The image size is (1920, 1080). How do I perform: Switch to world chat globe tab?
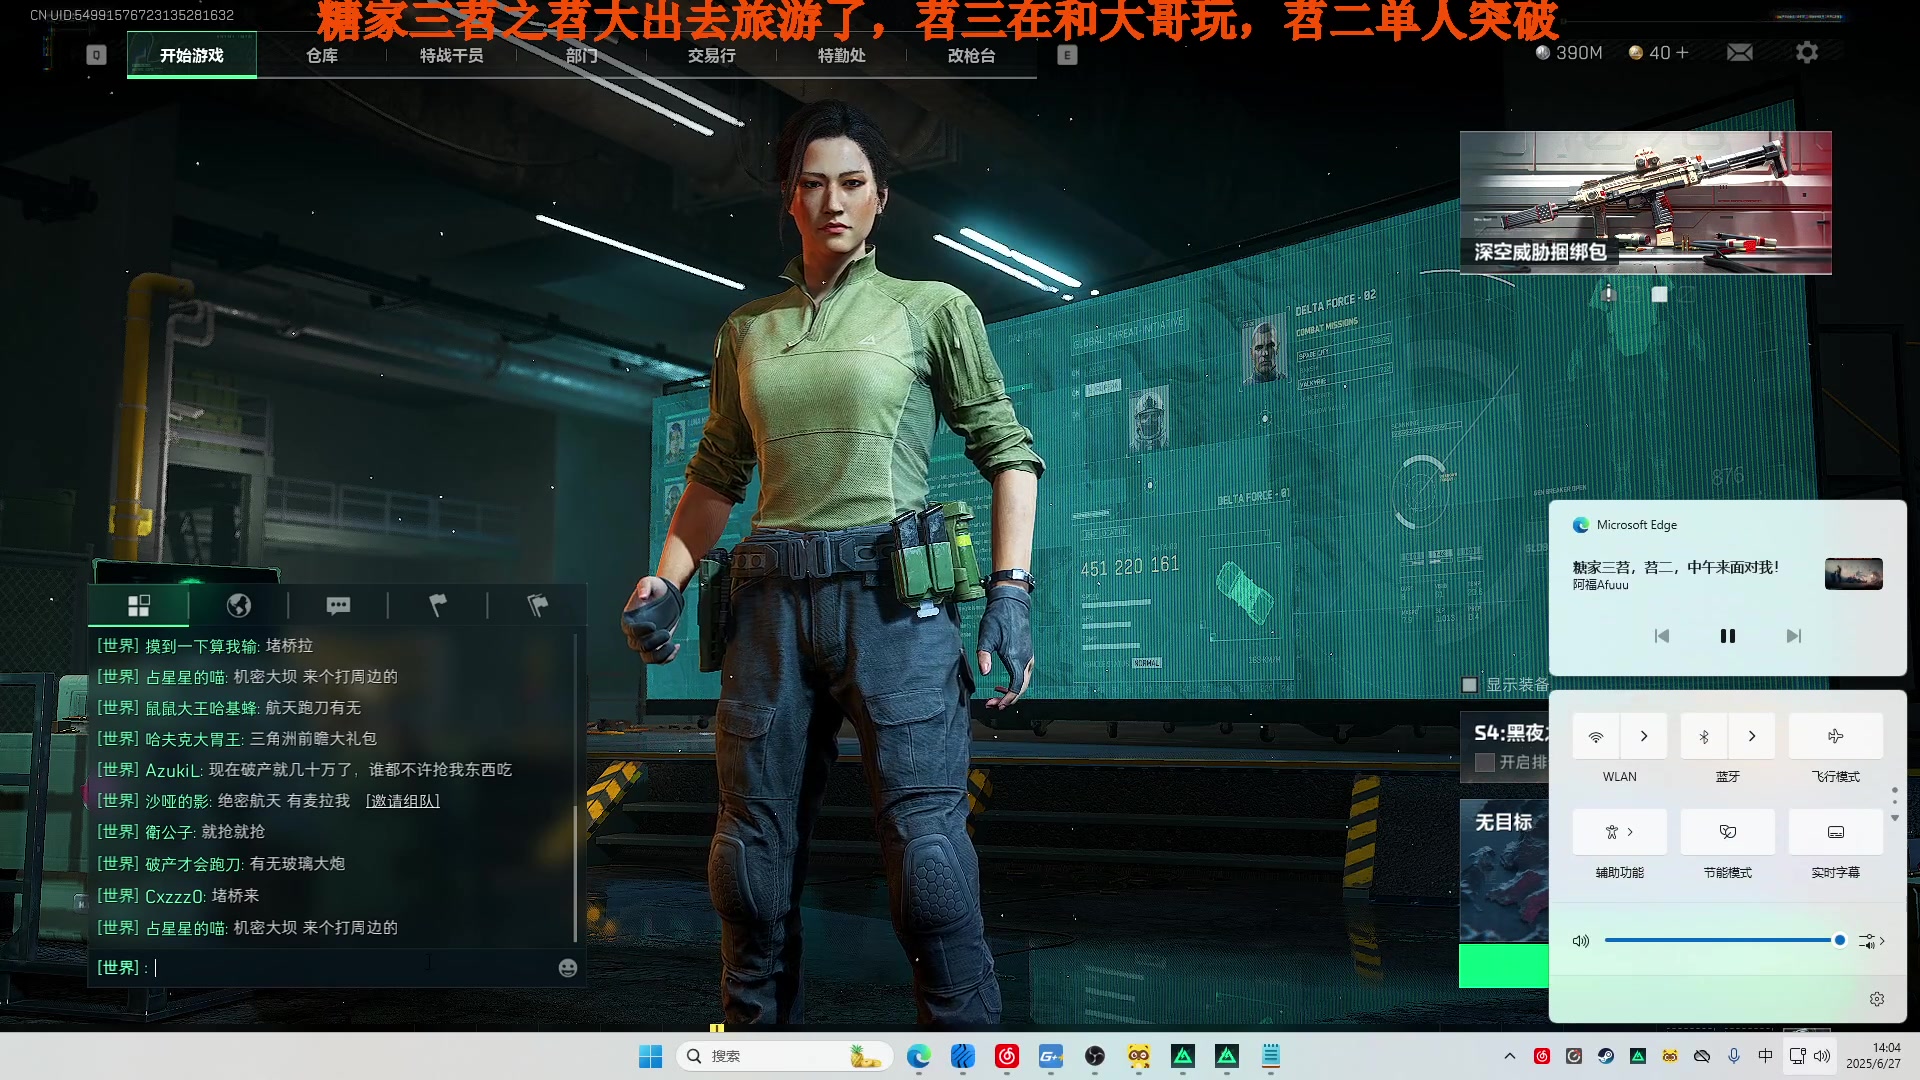[x=239, y=605]
